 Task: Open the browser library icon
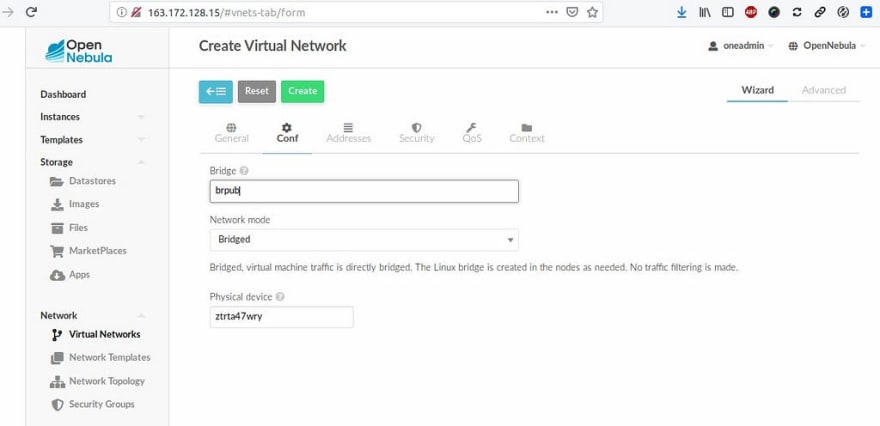705,12
